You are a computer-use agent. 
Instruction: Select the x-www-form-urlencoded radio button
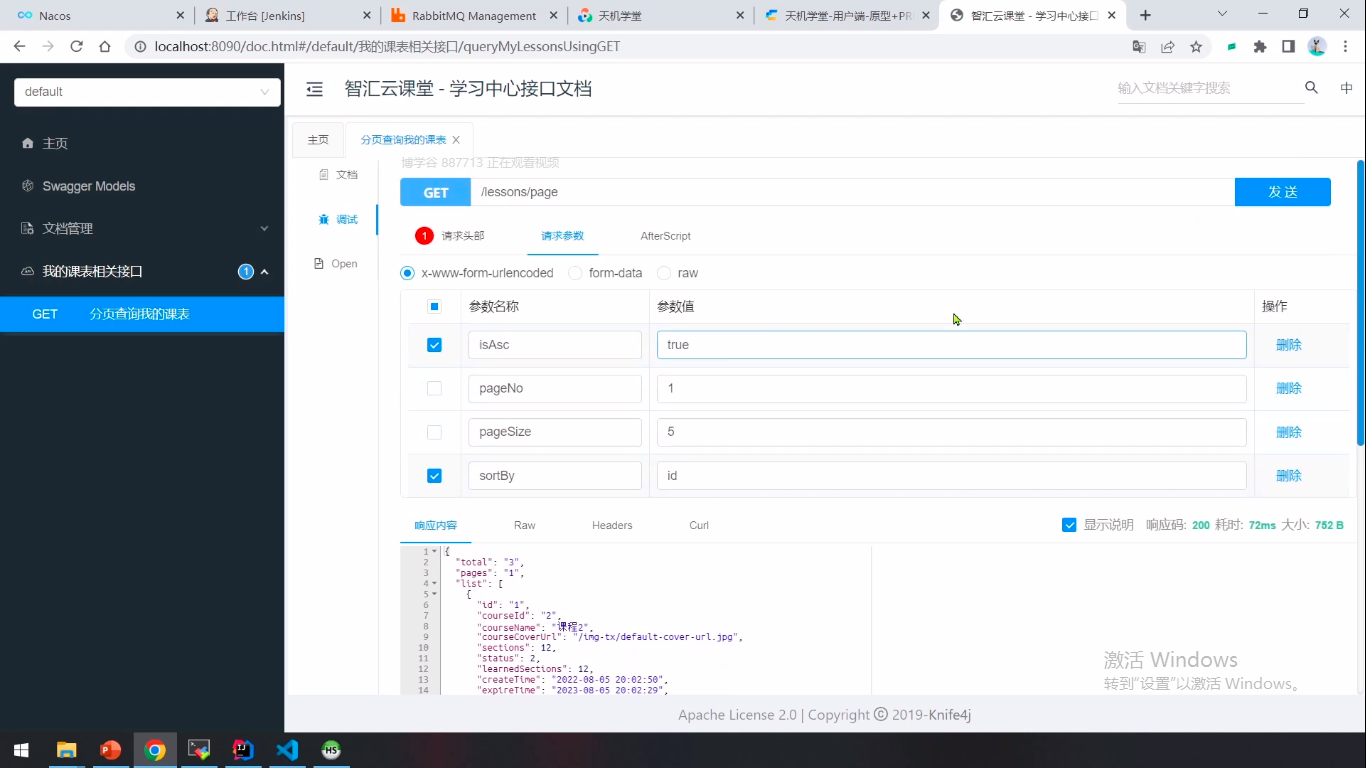point(407,273)
